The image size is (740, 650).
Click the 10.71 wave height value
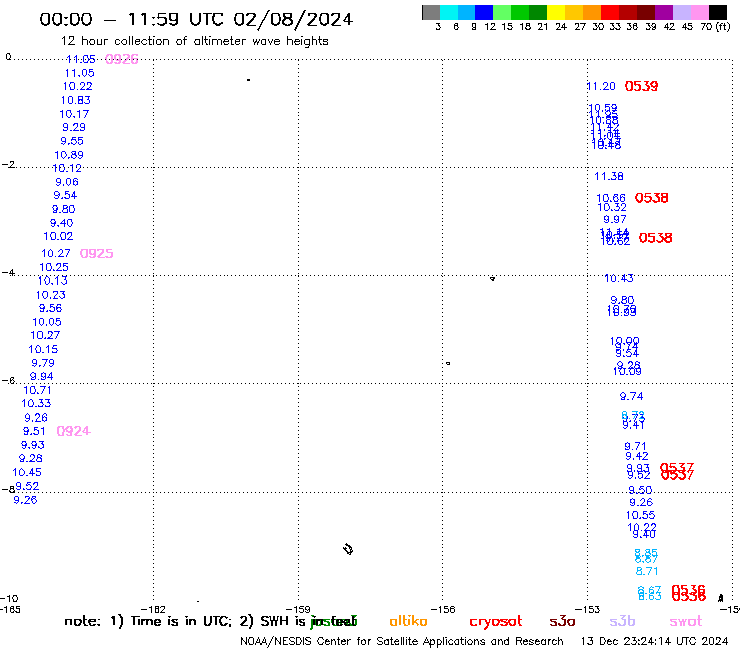(37, 390)
